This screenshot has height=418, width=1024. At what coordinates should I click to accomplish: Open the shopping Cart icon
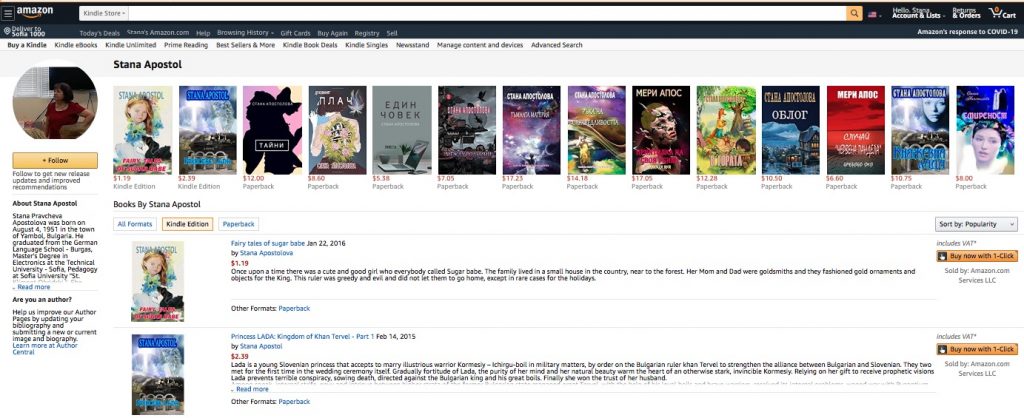[x=1002, y=13]
